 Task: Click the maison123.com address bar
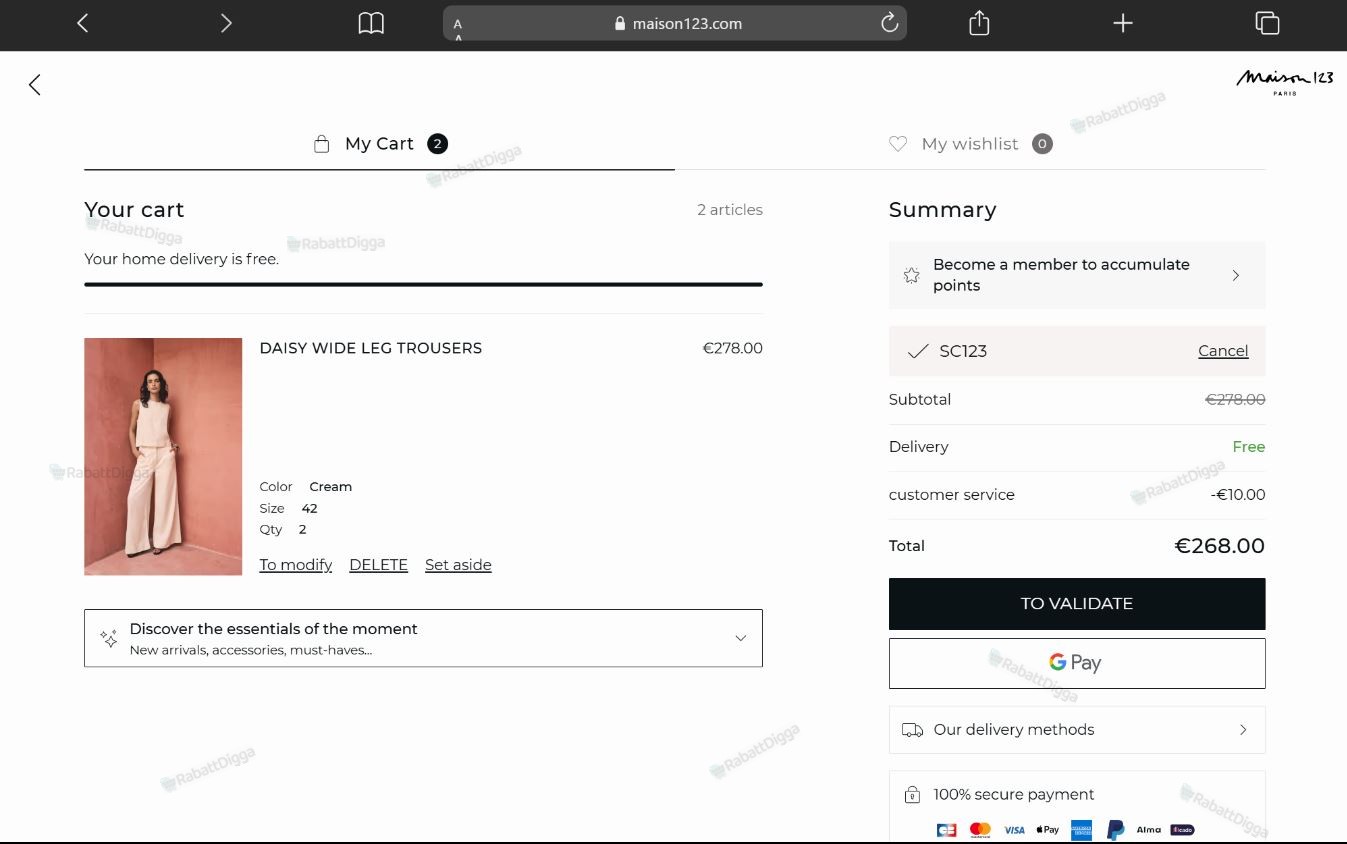tap(675, 23)
